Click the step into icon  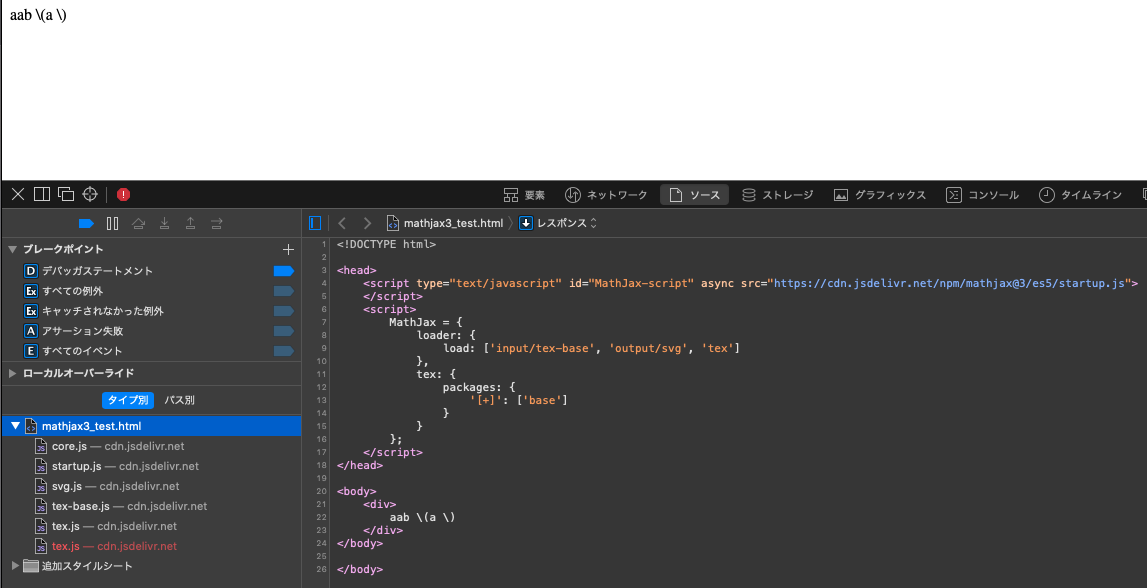165,223
